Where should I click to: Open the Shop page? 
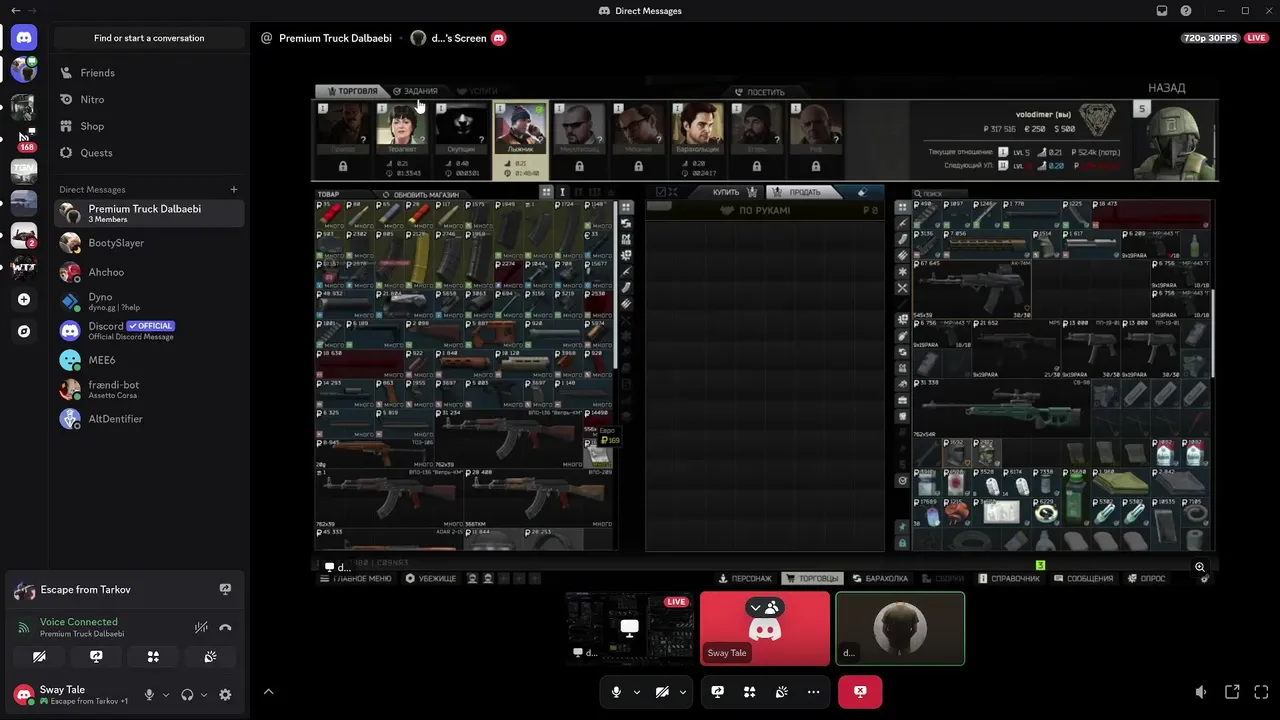click(x=149, y=126)
